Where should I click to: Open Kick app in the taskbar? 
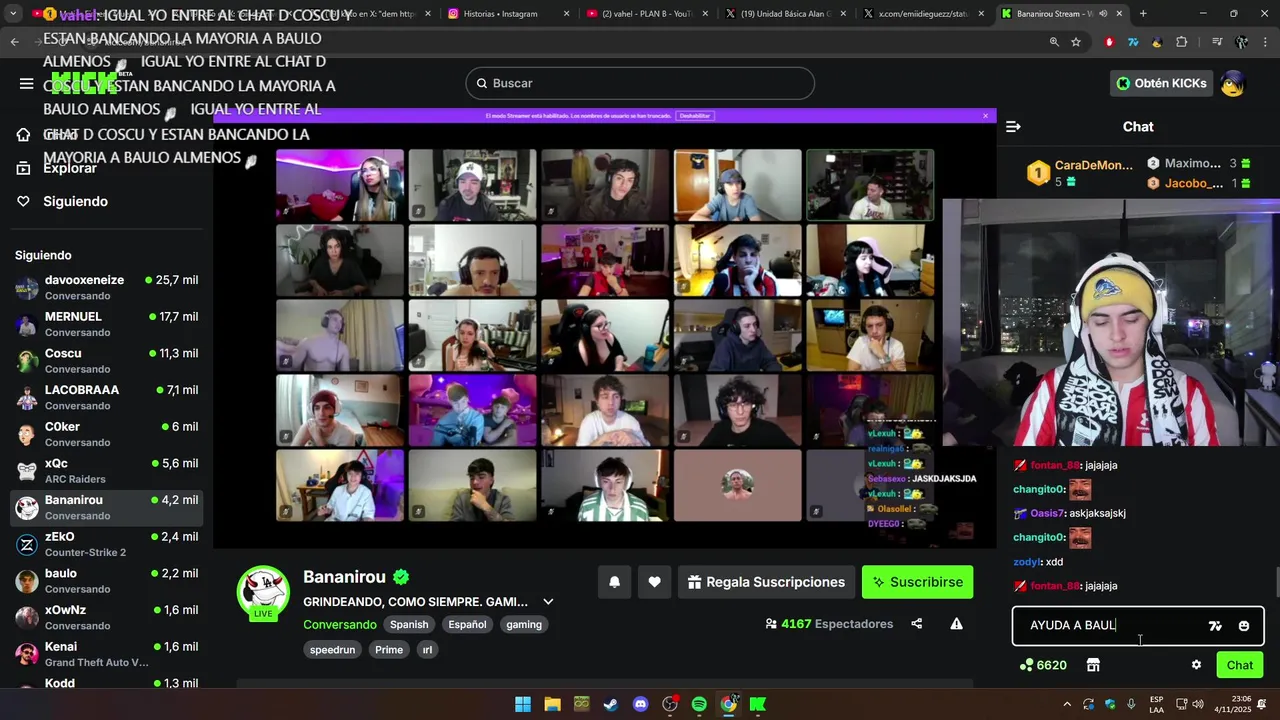758,704
